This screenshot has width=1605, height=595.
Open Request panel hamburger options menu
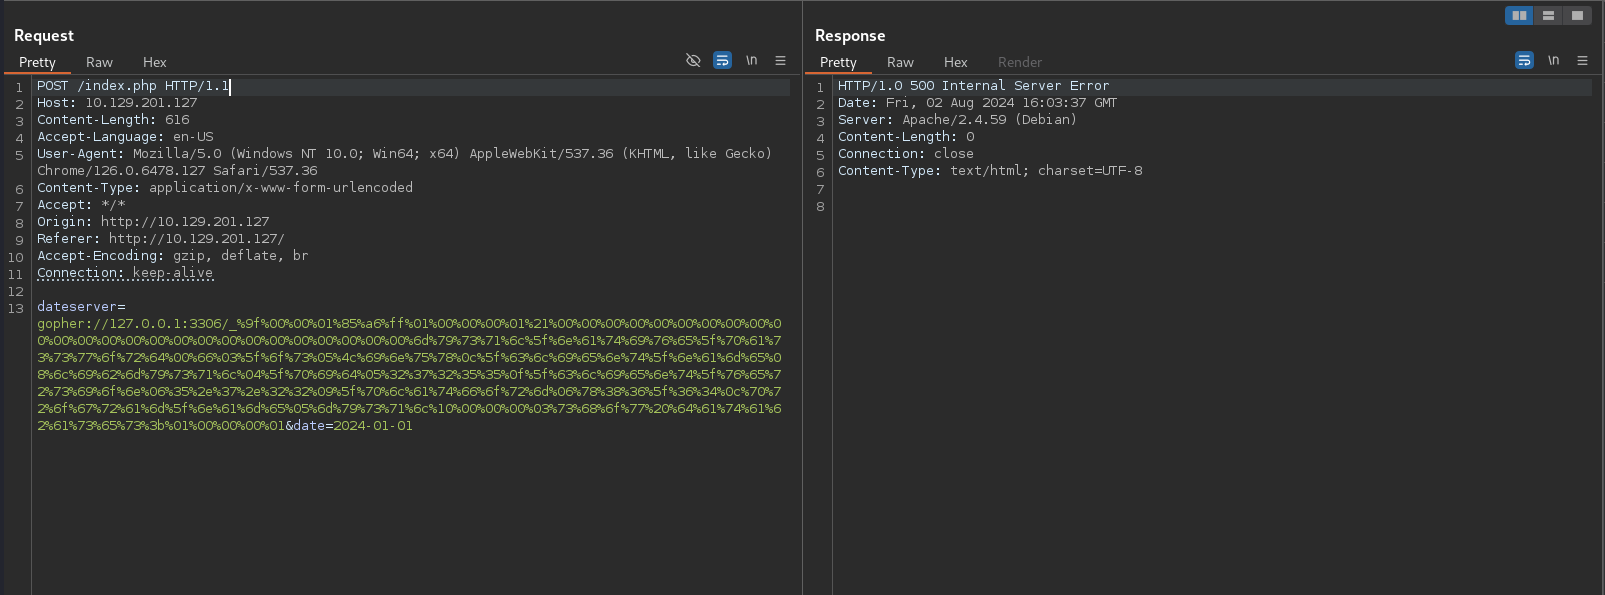(781, 61)
